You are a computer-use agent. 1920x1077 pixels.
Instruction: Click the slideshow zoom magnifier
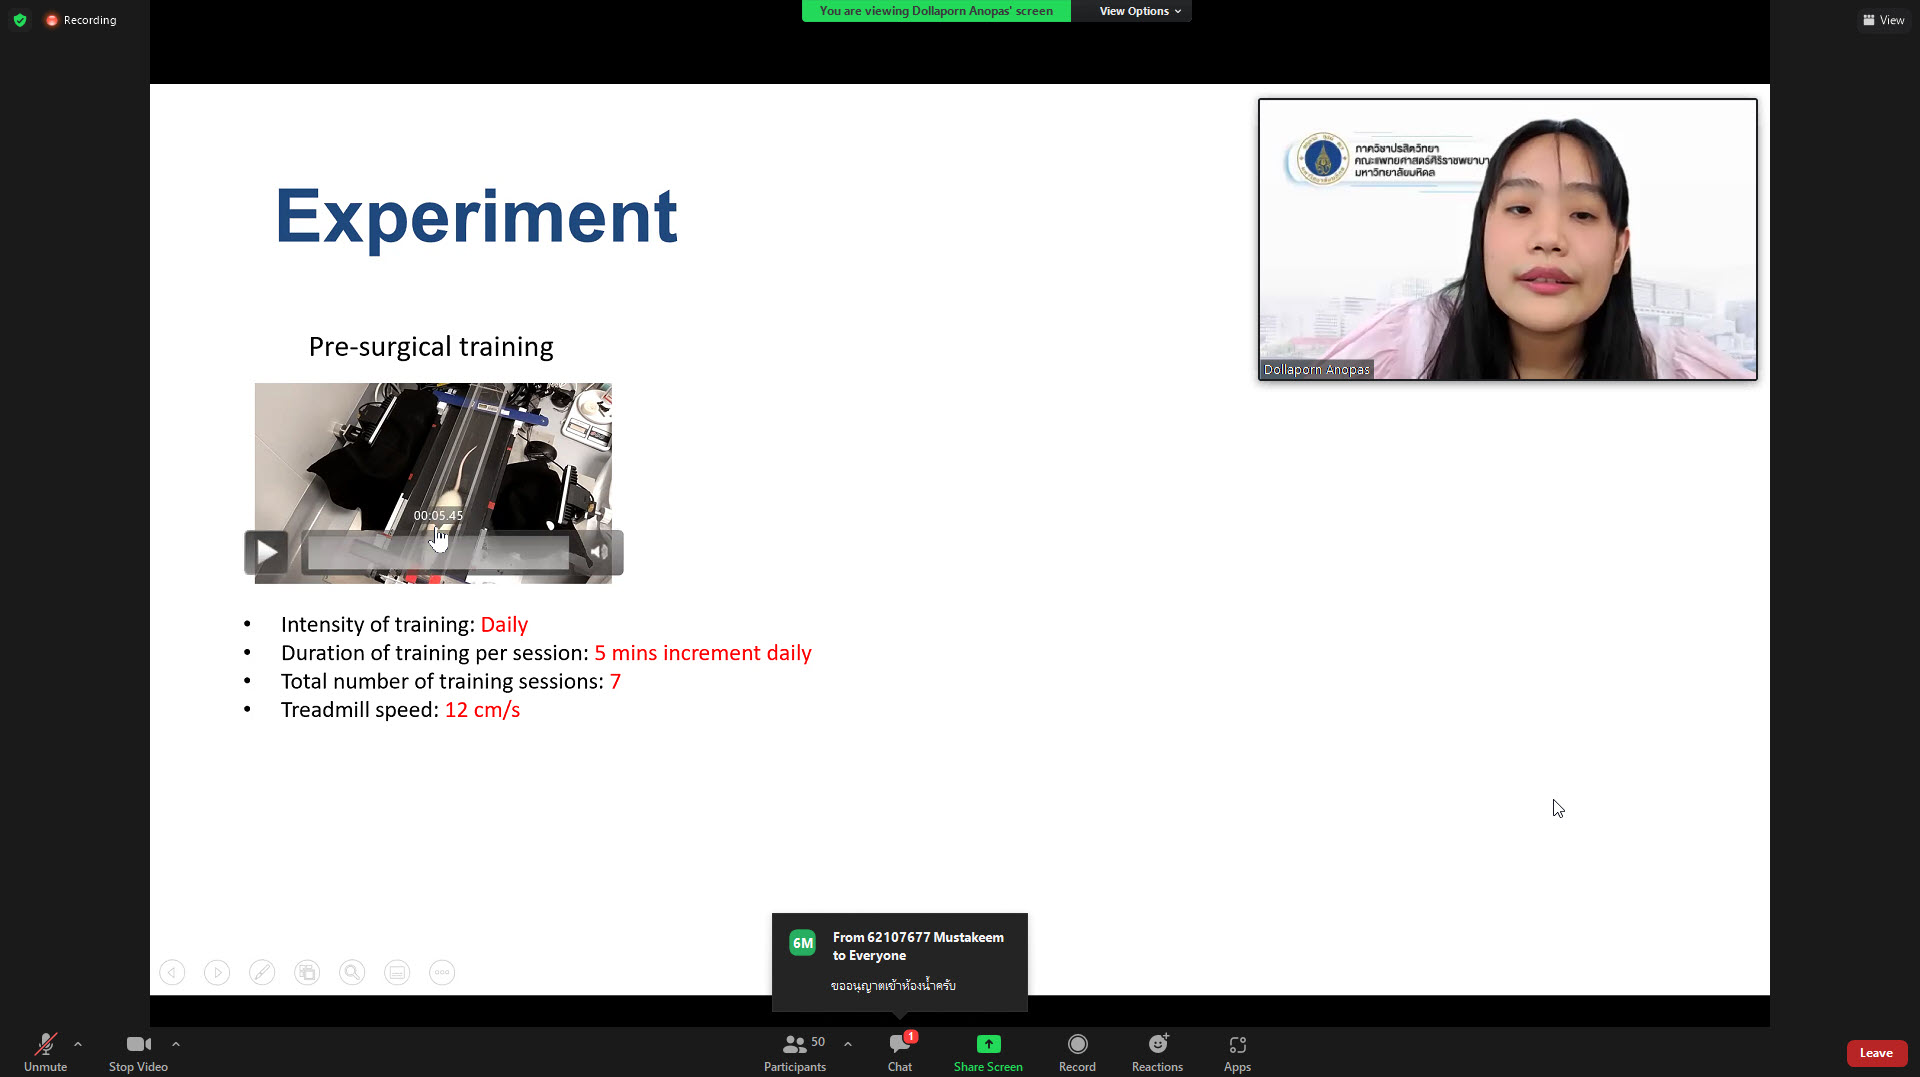pos(352,972)
